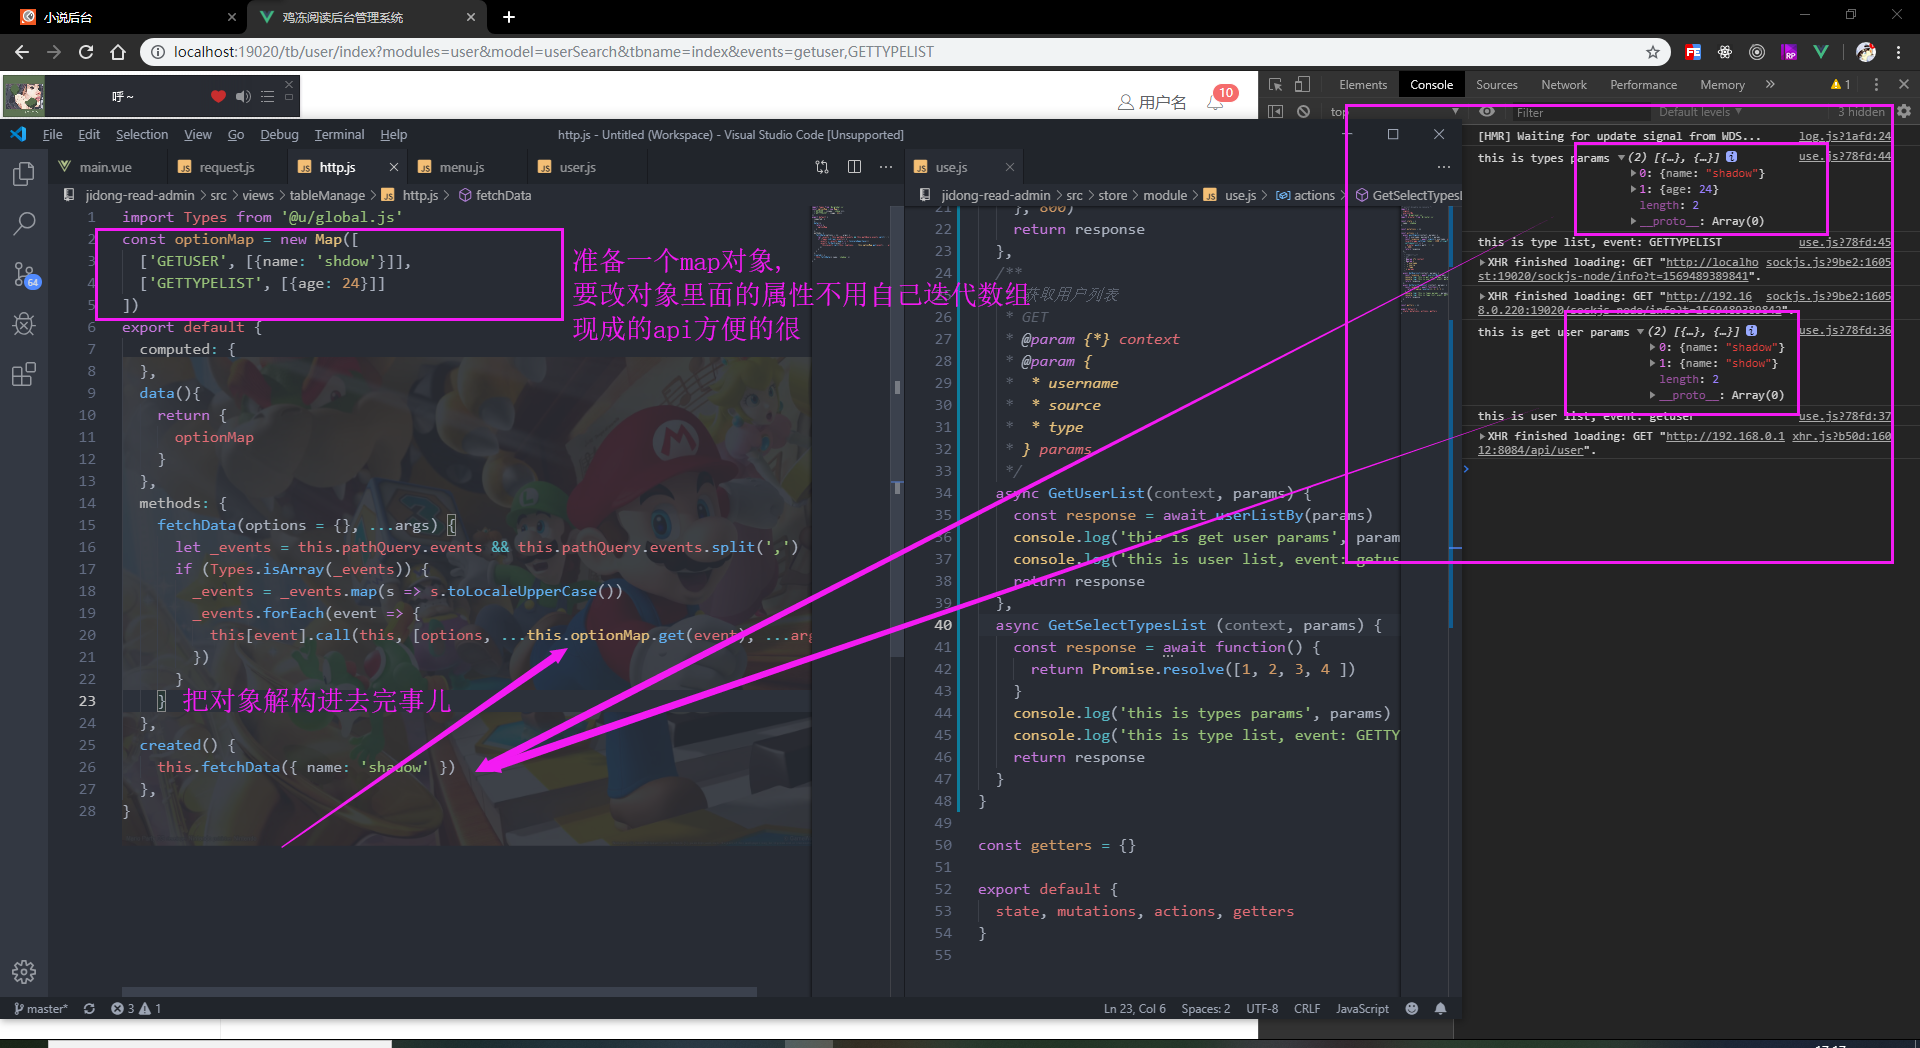
Task: Open the Selection menu in VS Code
Action: coord(142,134)
